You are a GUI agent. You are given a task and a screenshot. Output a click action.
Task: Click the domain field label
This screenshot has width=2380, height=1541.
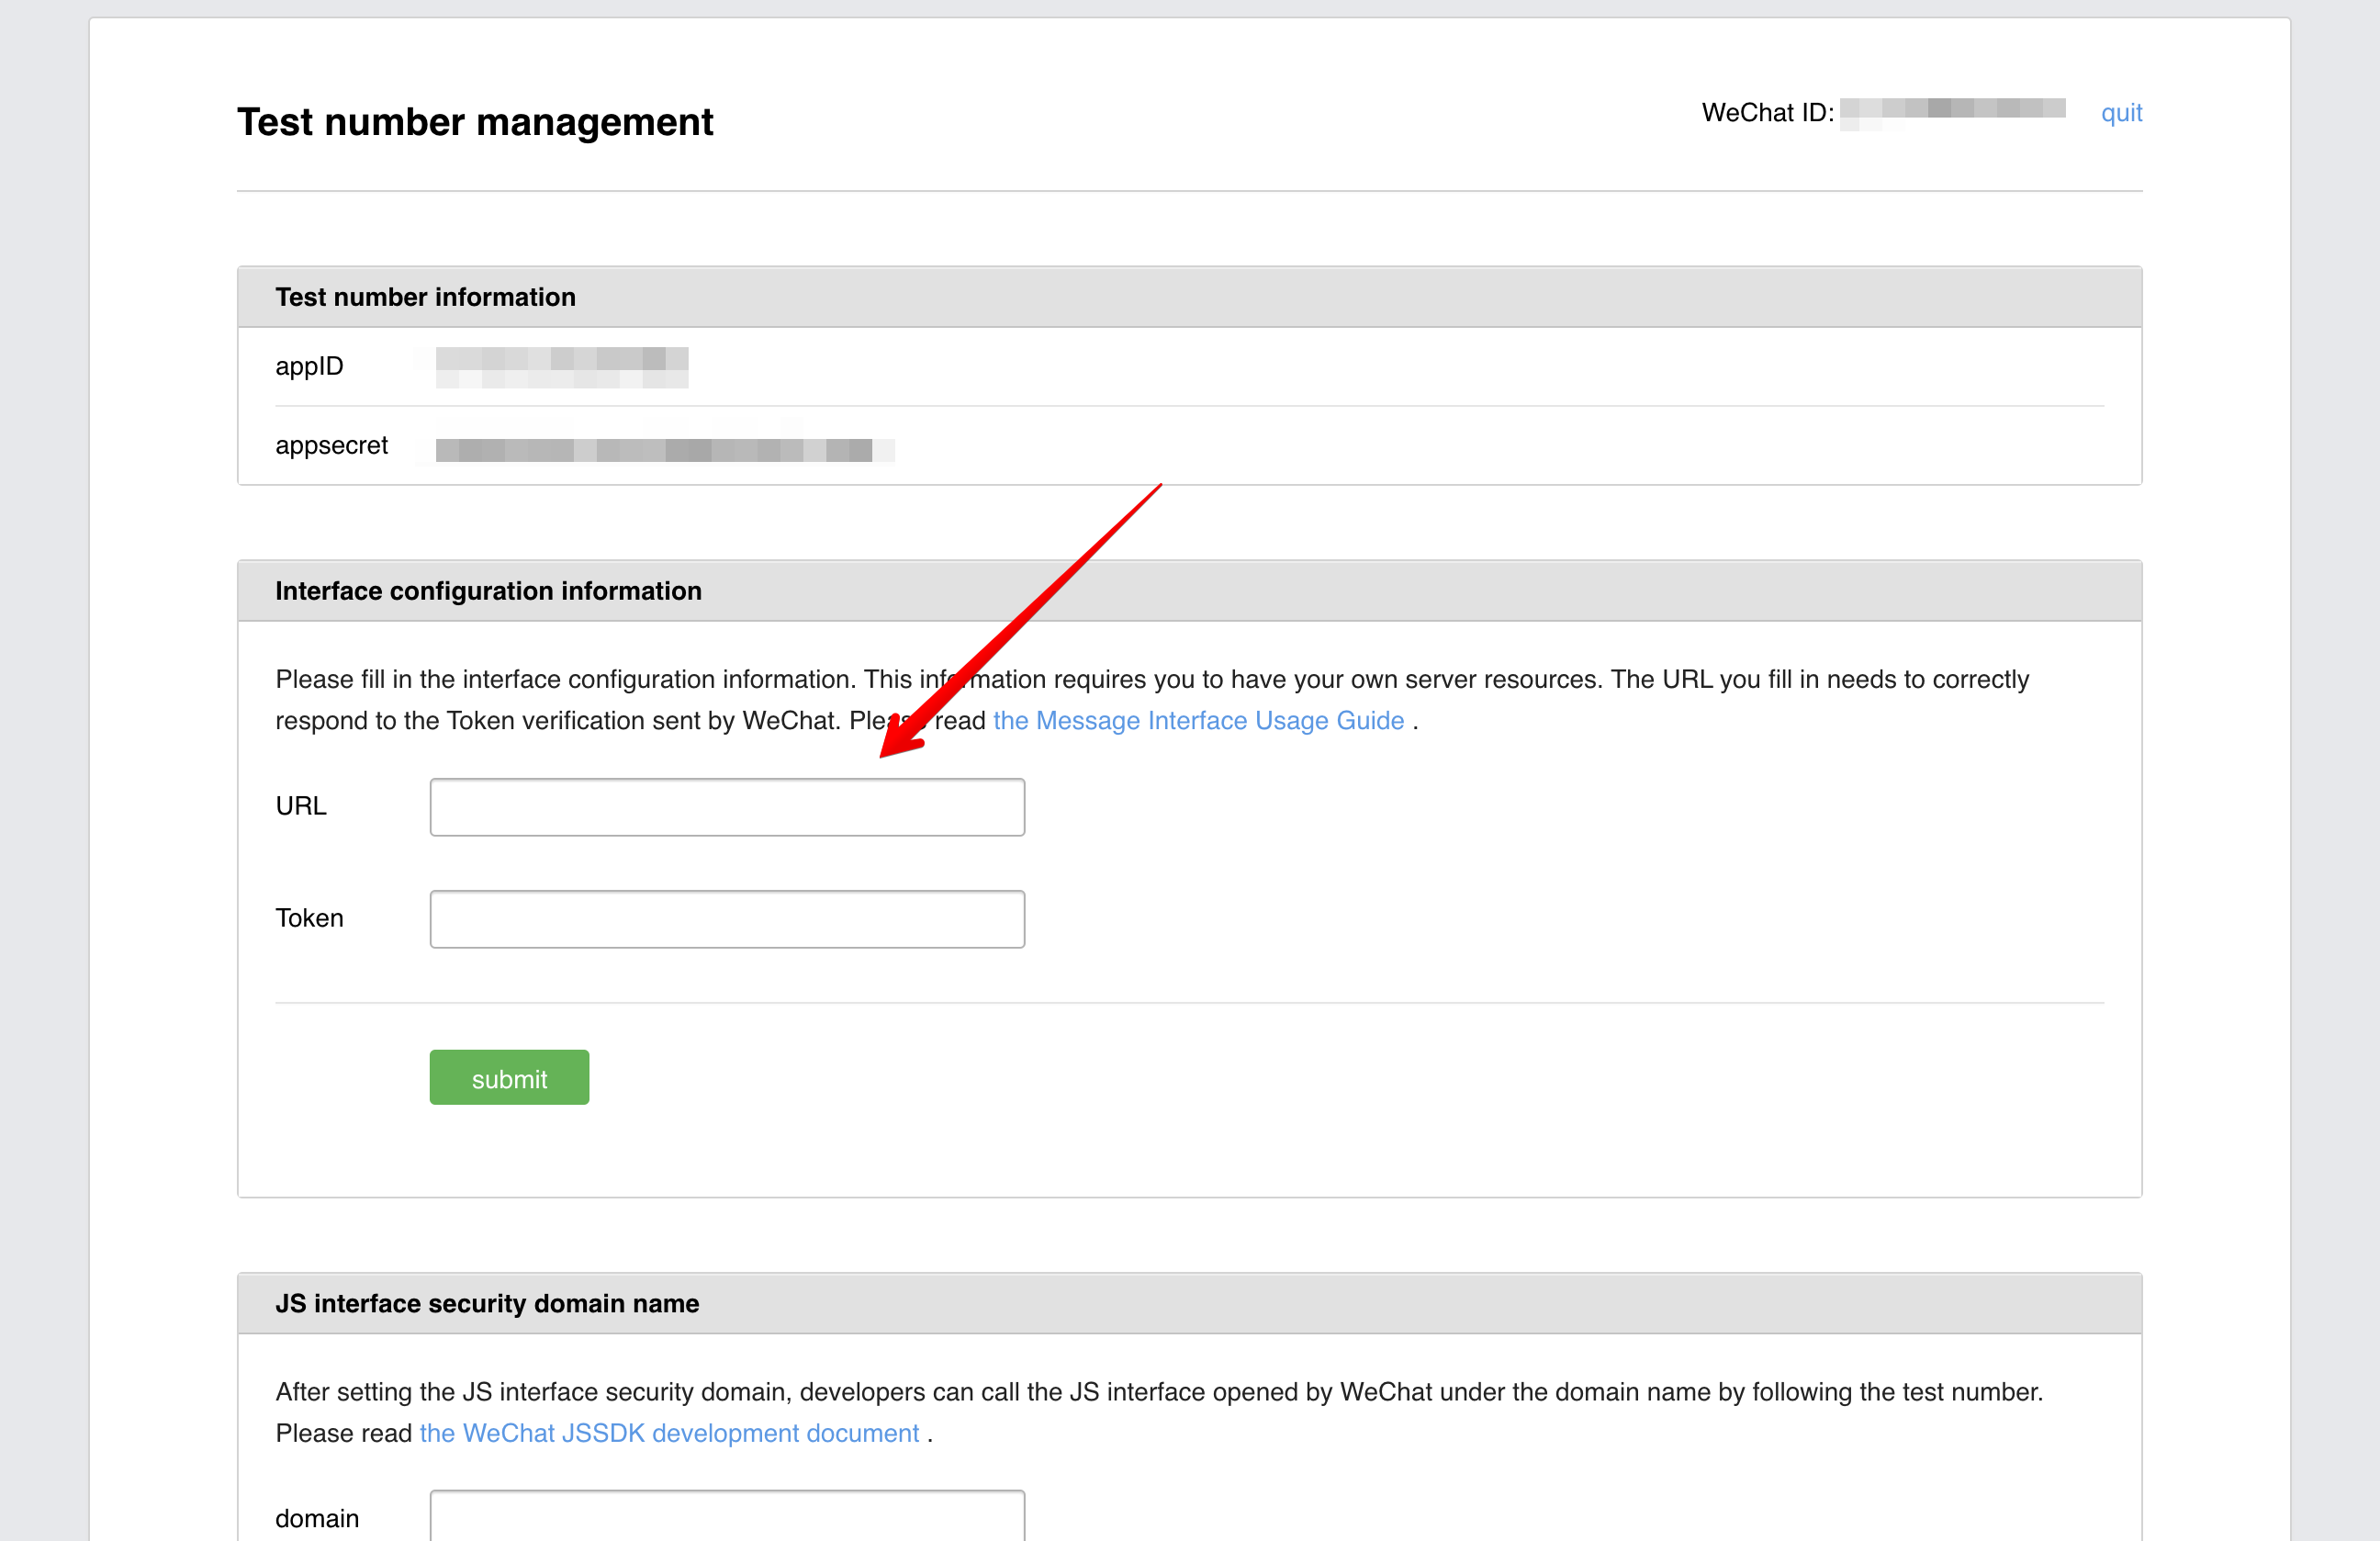[317, 1518]
